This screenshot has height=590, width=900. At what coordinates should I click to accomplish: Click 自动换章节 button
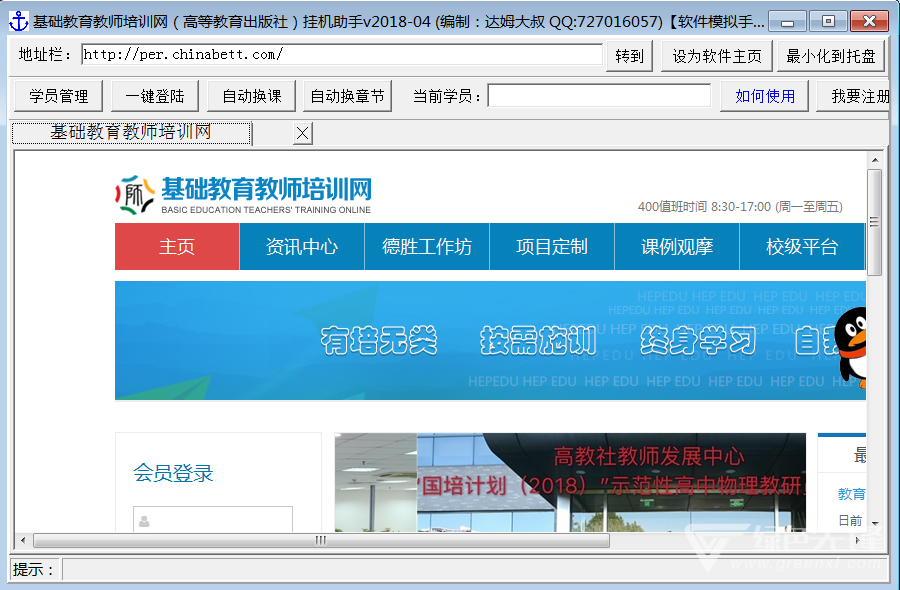coord(347,96)
